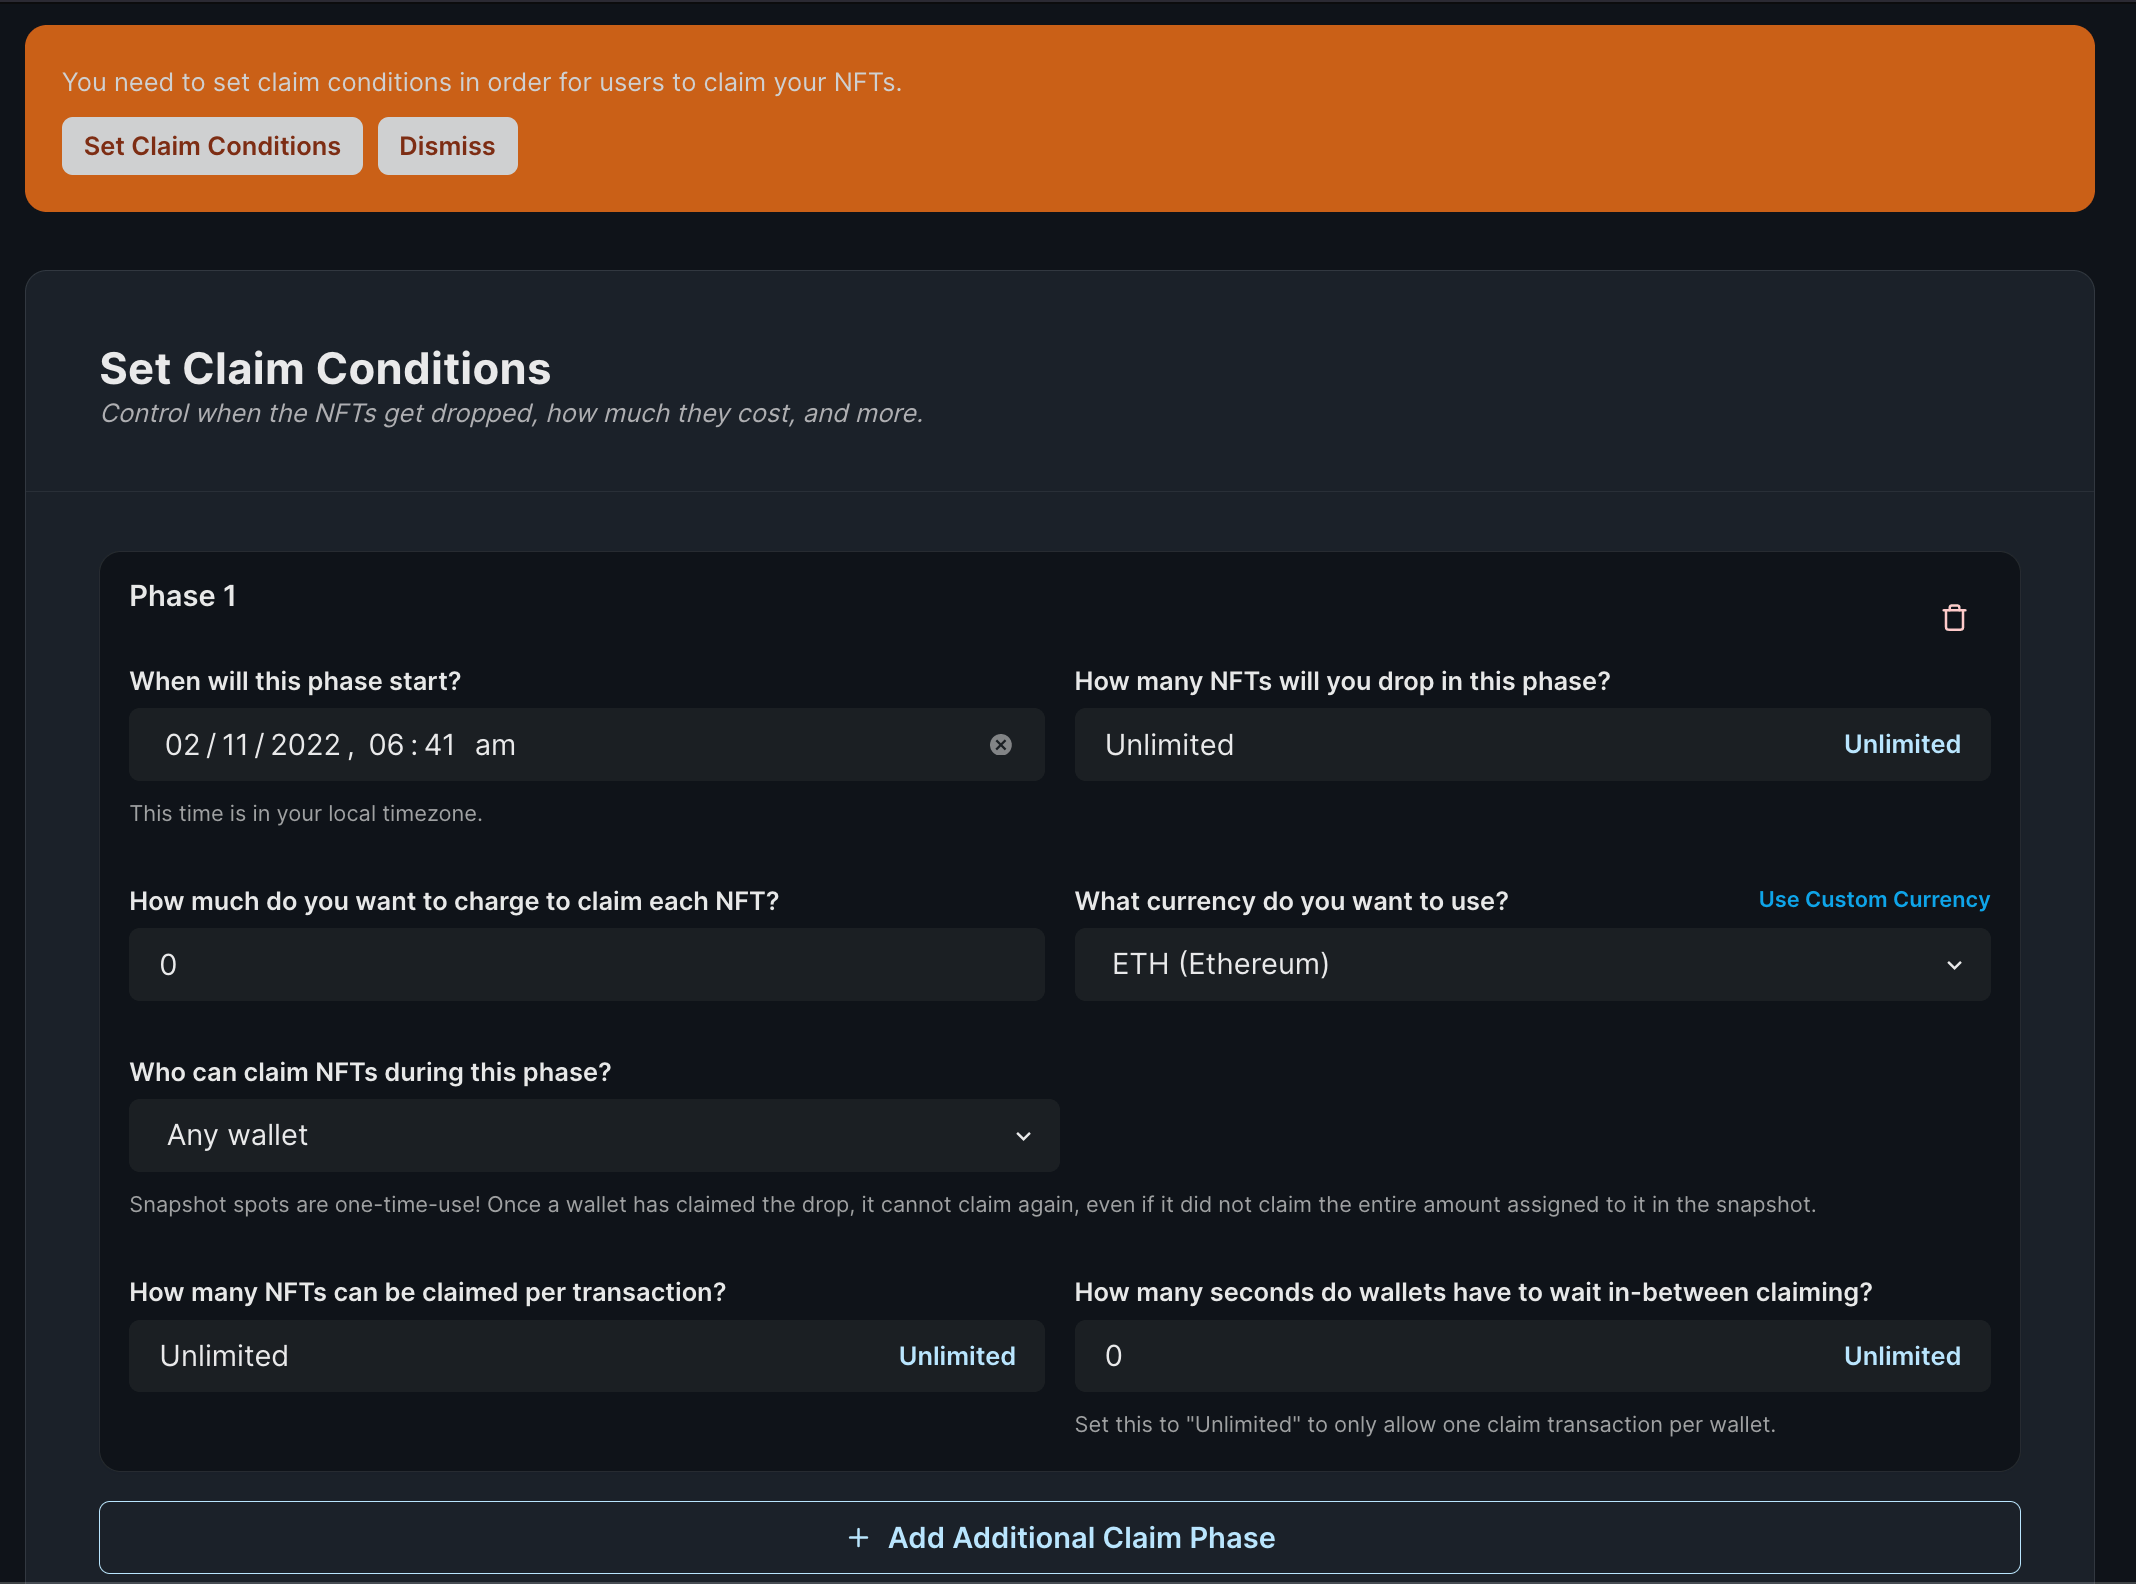Screen dimensions: 2136x1584
Task: Open Use Custom Currency
Action: click(1874, 899)
